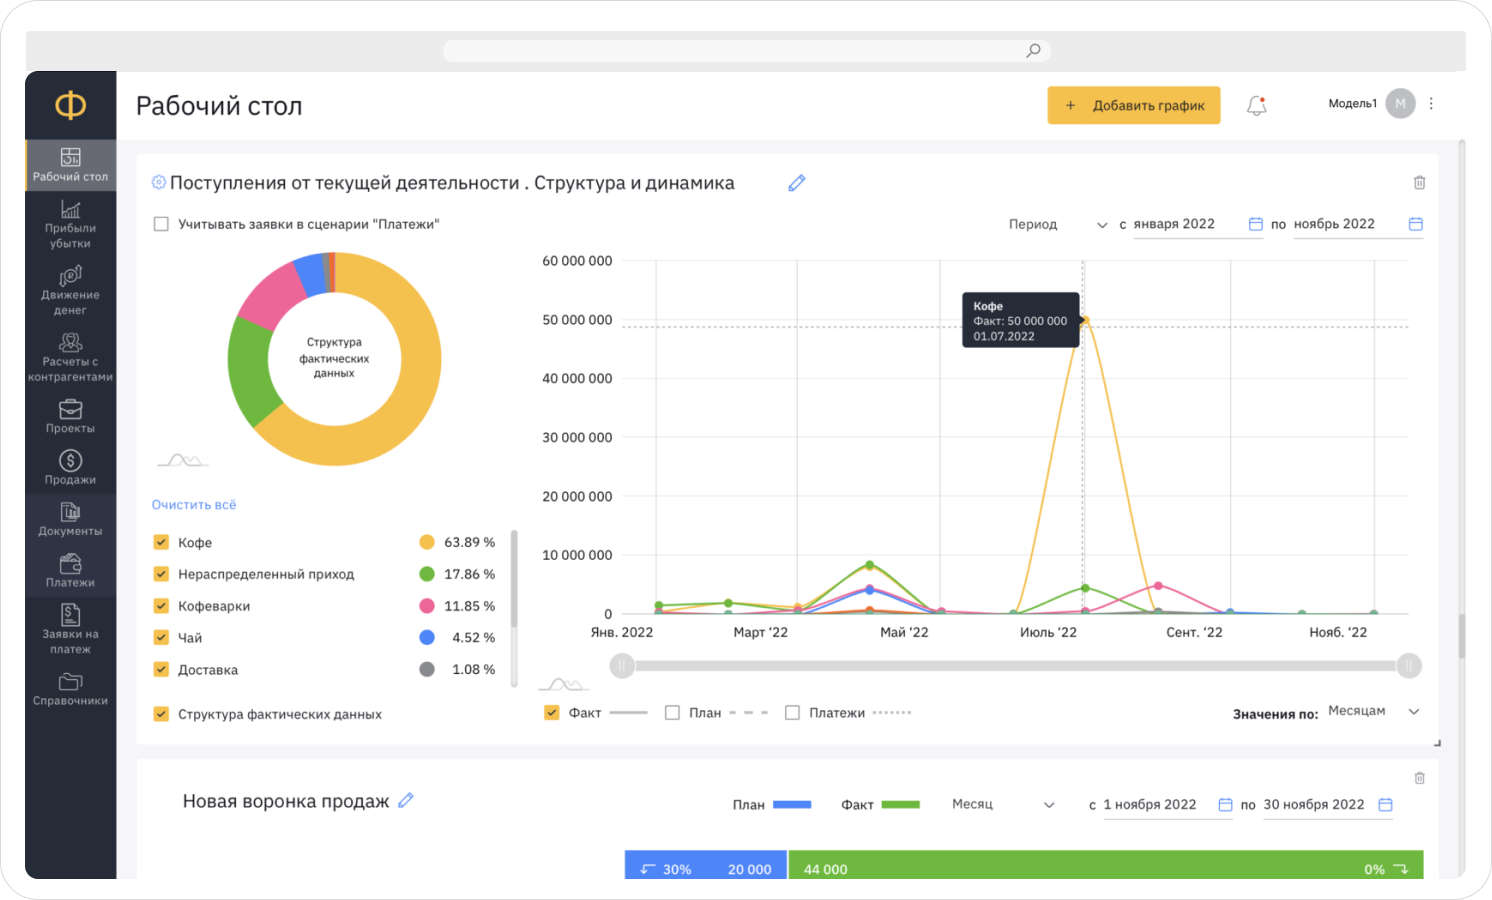Open Продажи section
The image size is (1492, 900).
70,467
